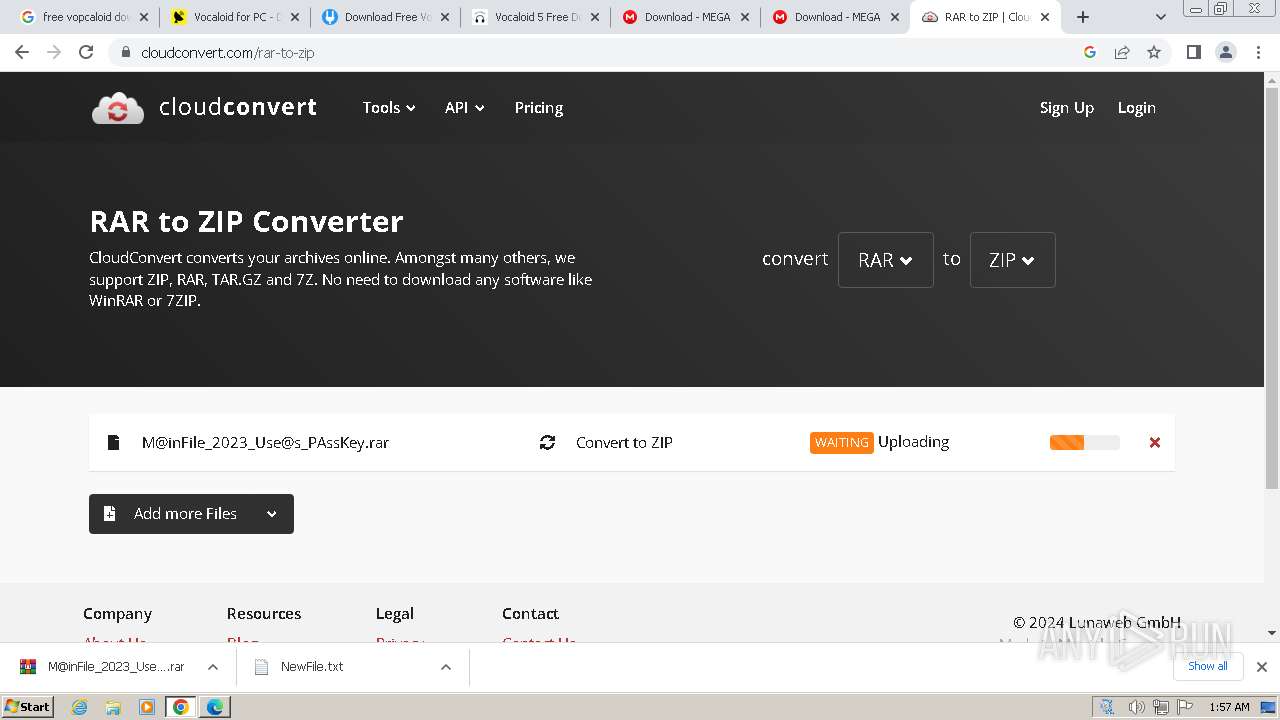Click the taskbar clock showing 1:57 AM
The height and width of the screenshot is (720, 1280).
point(1229,707)
